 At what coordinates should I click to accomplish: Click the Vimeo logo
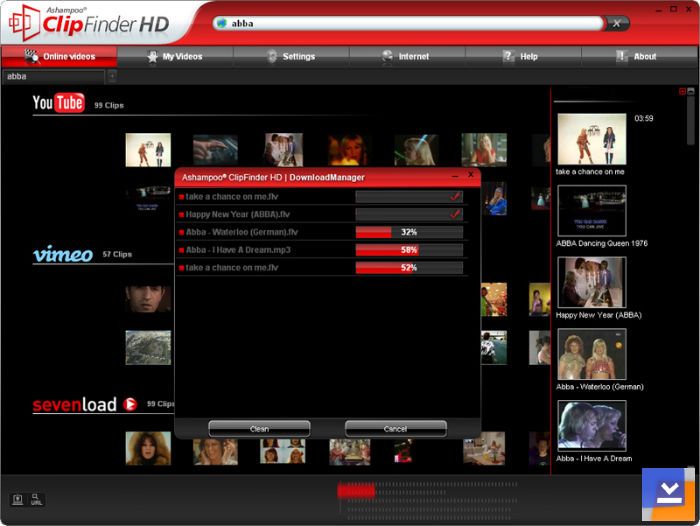[63, 254]
